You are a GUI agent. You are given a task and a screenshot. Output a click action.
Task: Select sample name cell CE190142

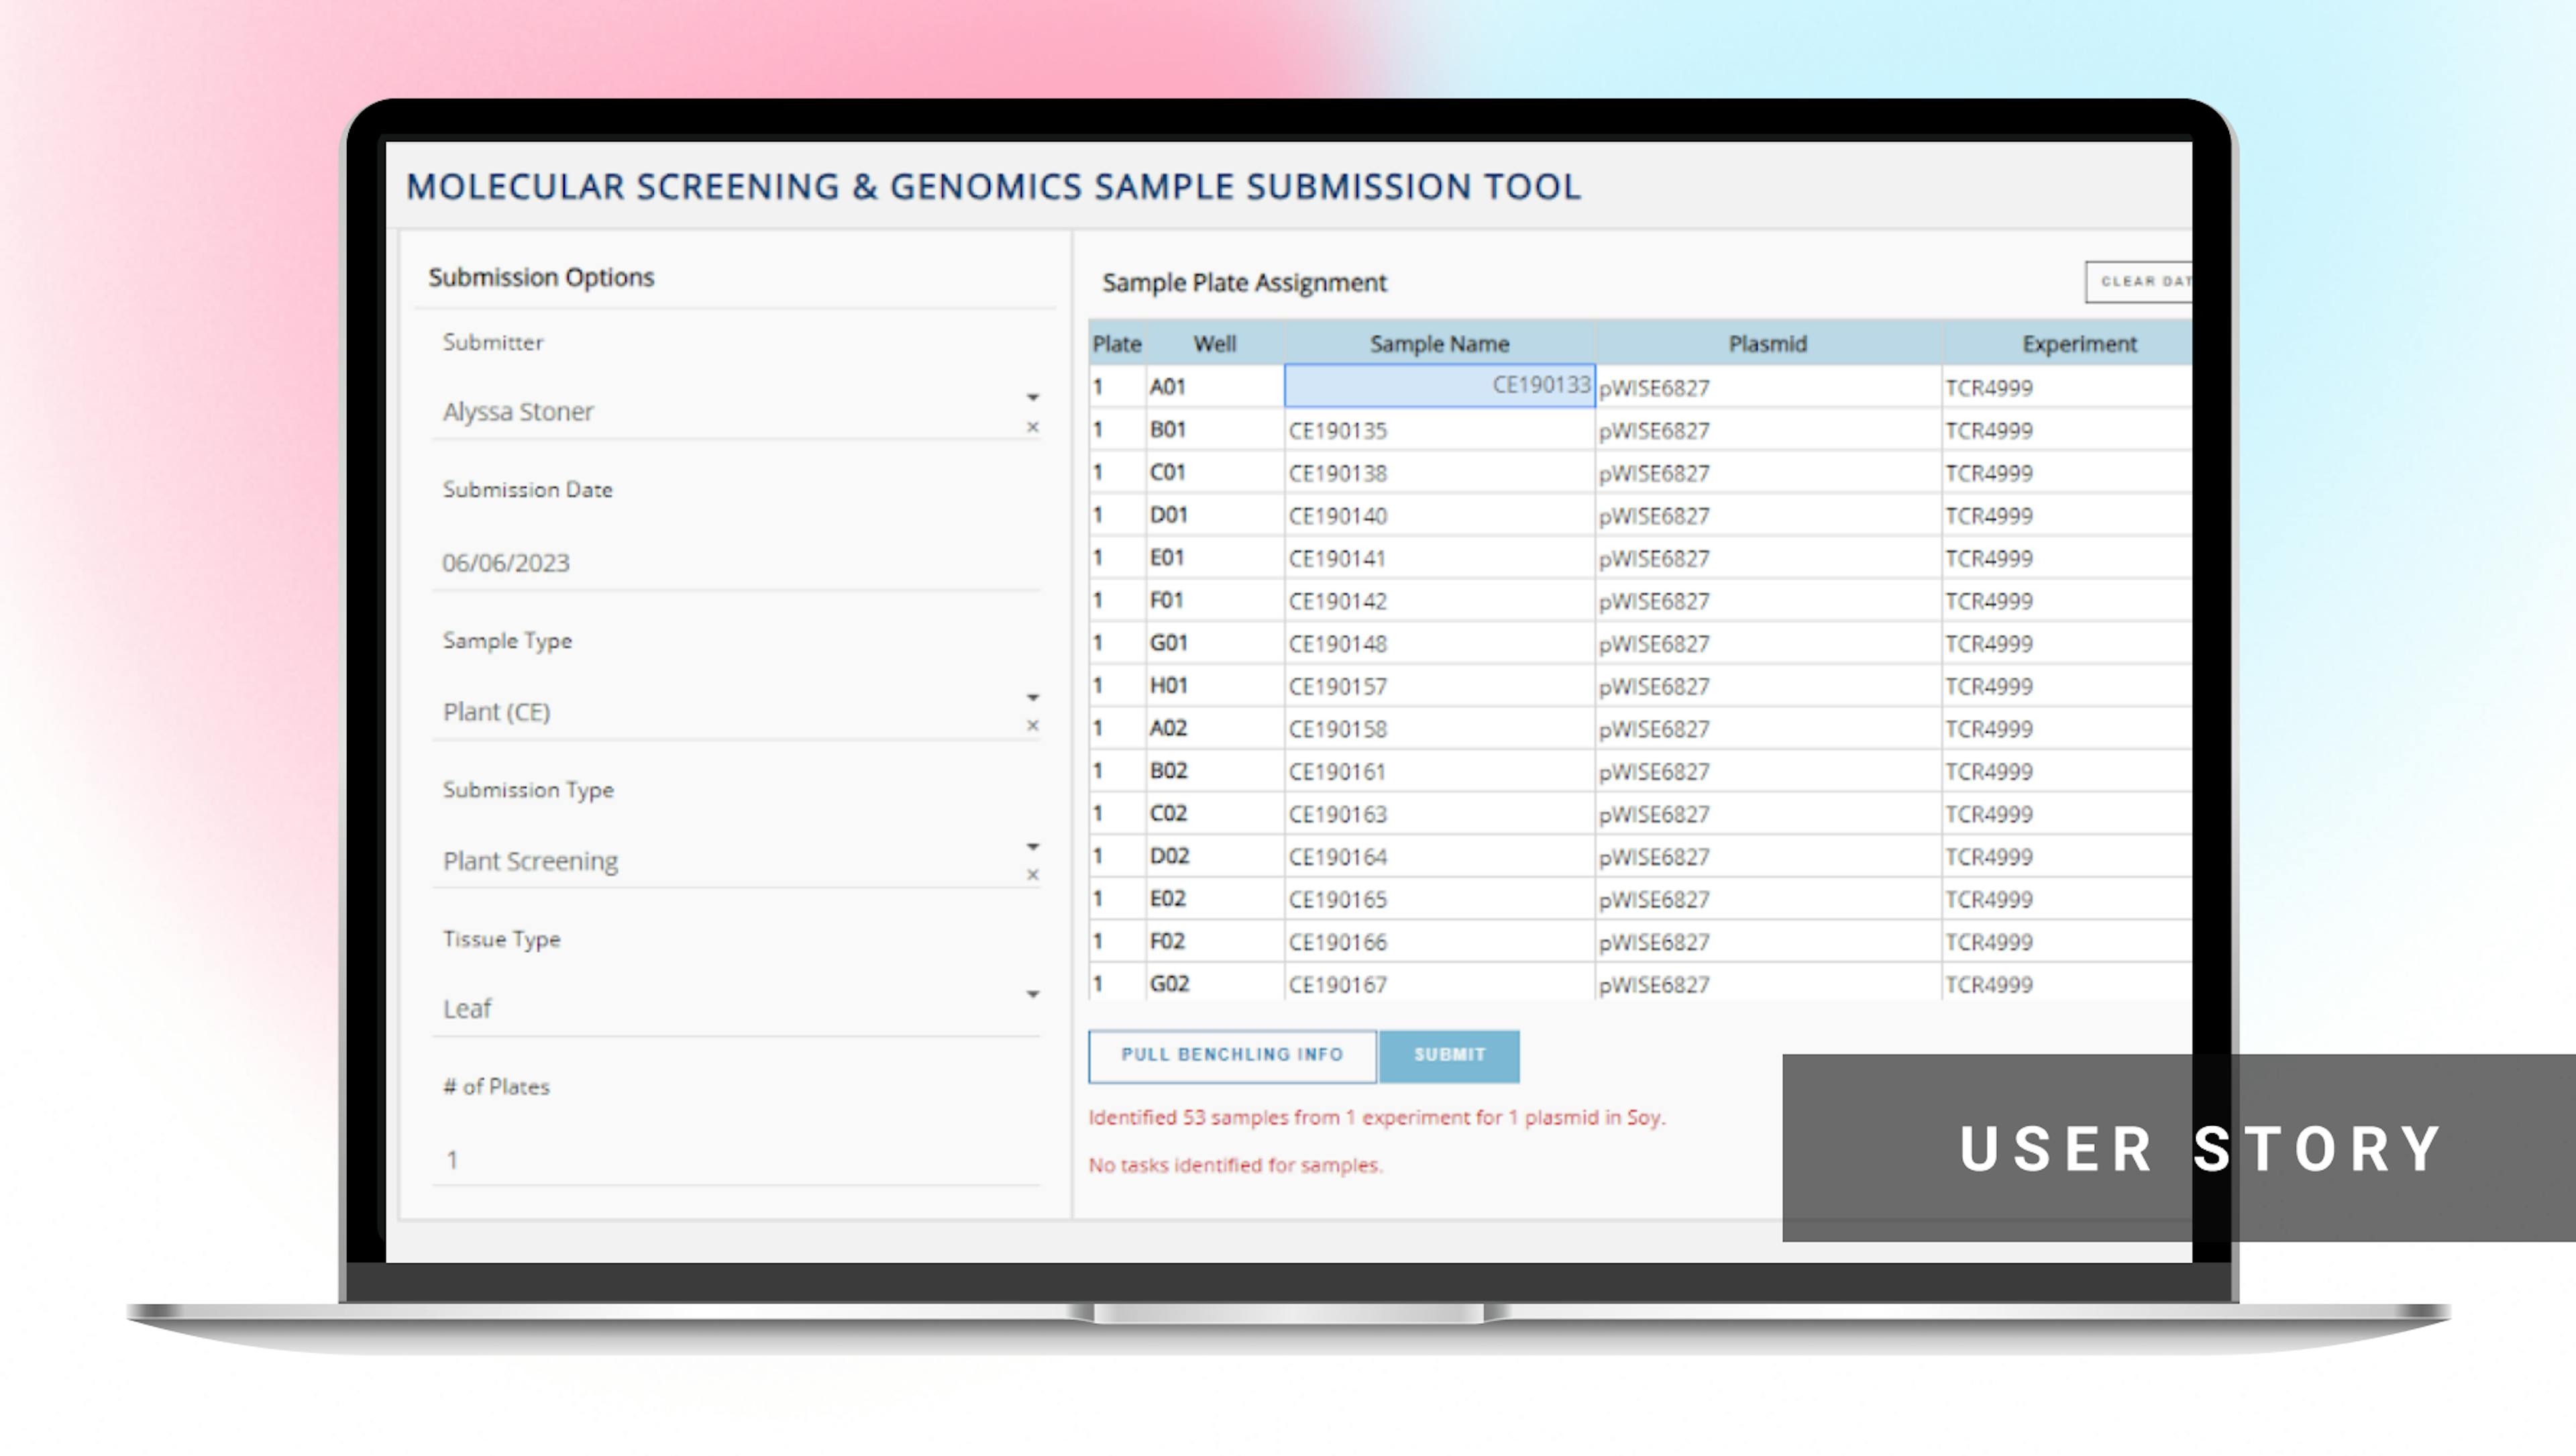(1439, 601)
